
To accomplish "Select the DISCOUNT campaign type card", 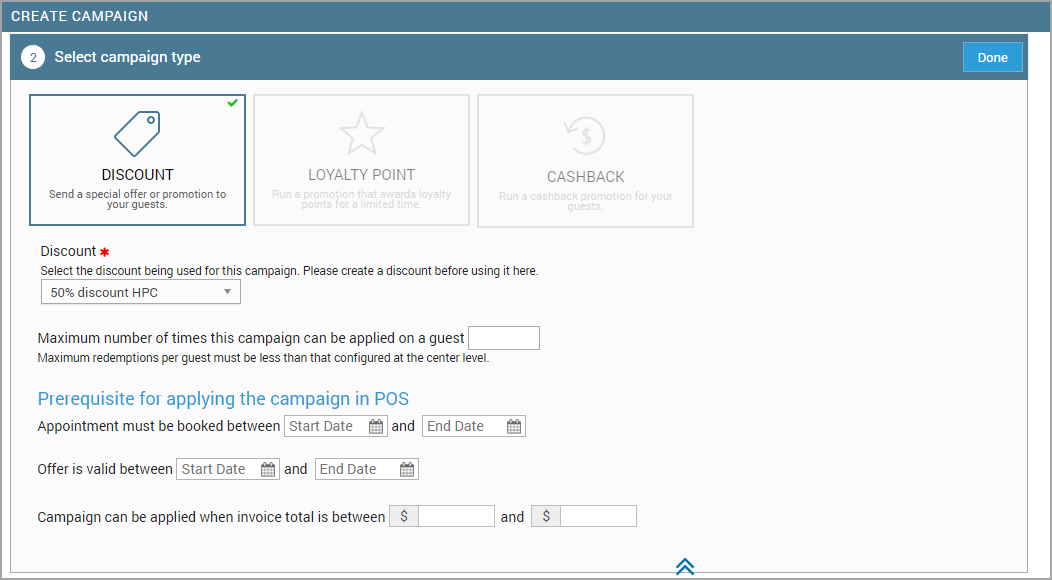I will [x=138, y=160].
